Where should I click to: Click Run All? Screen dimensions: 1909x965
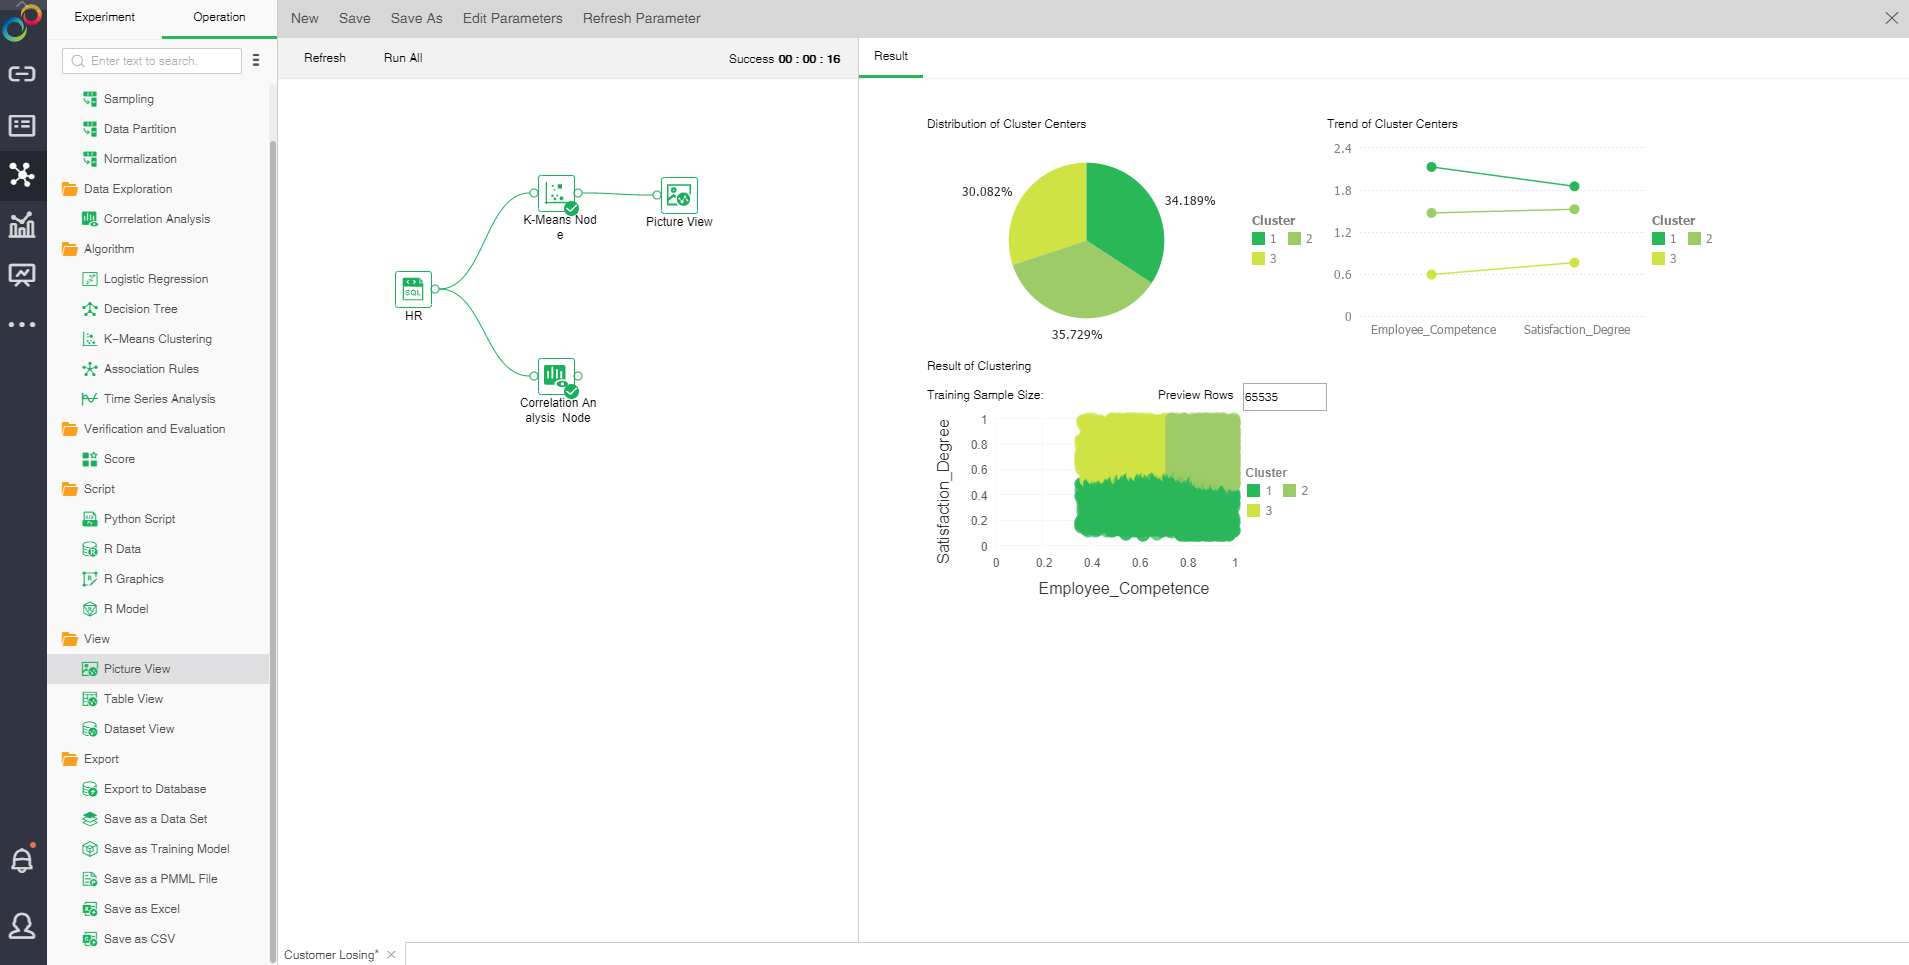tap(403, 58)
